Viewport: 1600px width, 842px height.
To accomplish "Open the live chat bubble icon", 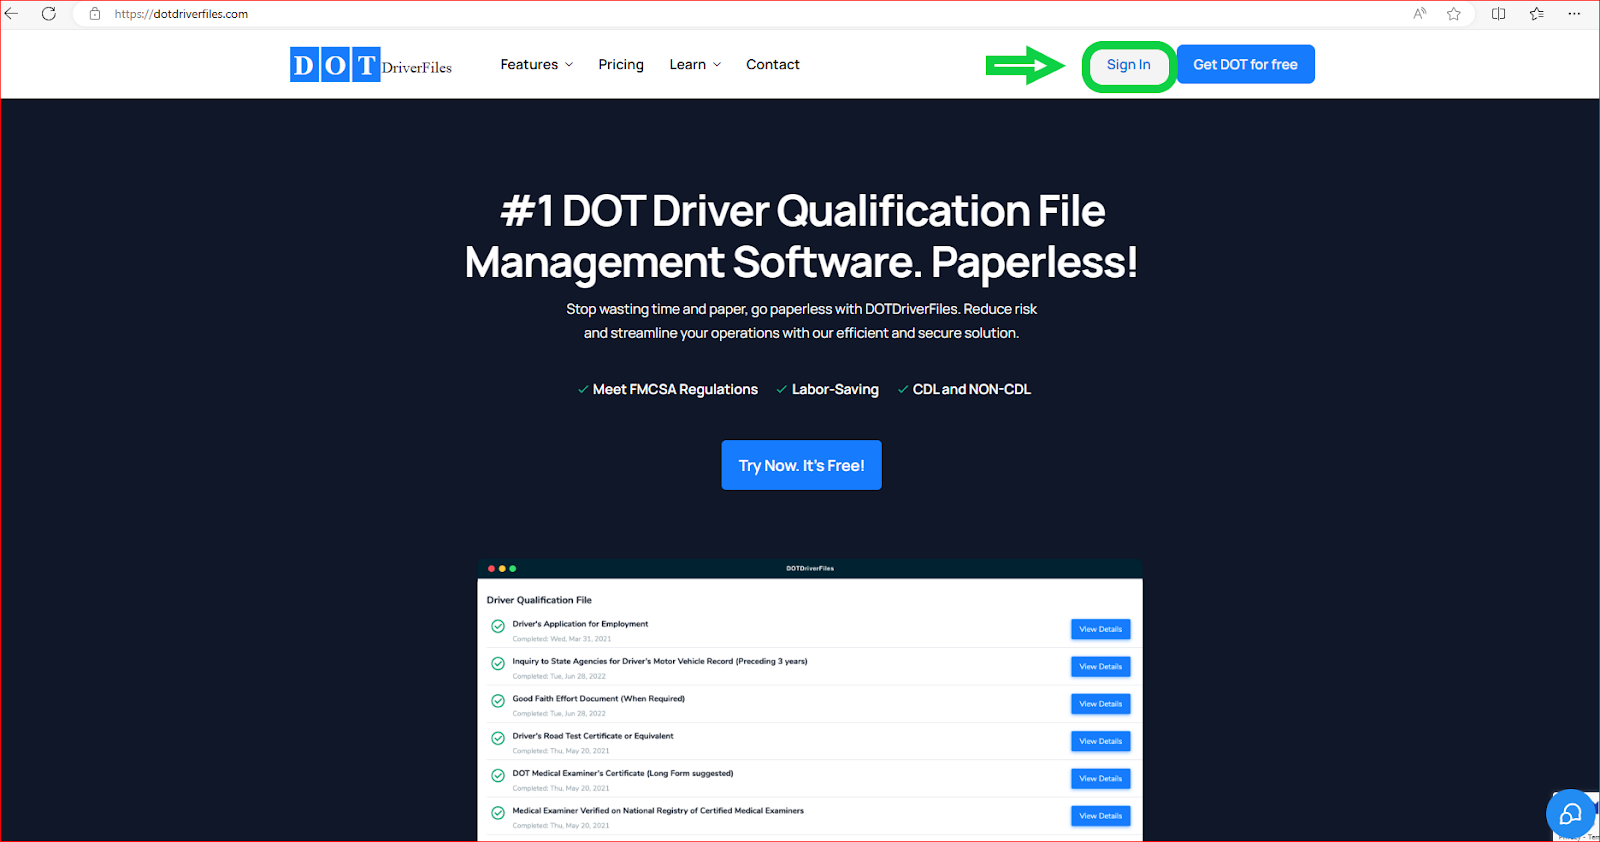I will [x=1570, y=814].
